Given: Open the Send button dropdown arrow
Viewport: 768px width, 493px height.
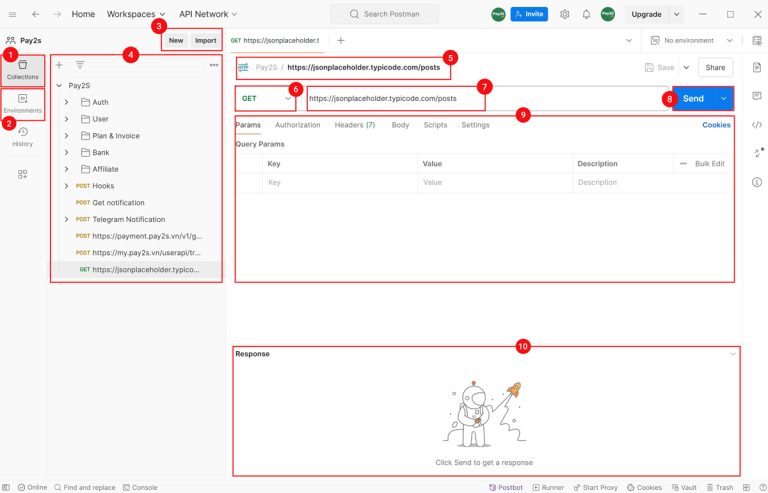Looking at the screenshot, I should [x=723, y=99].
